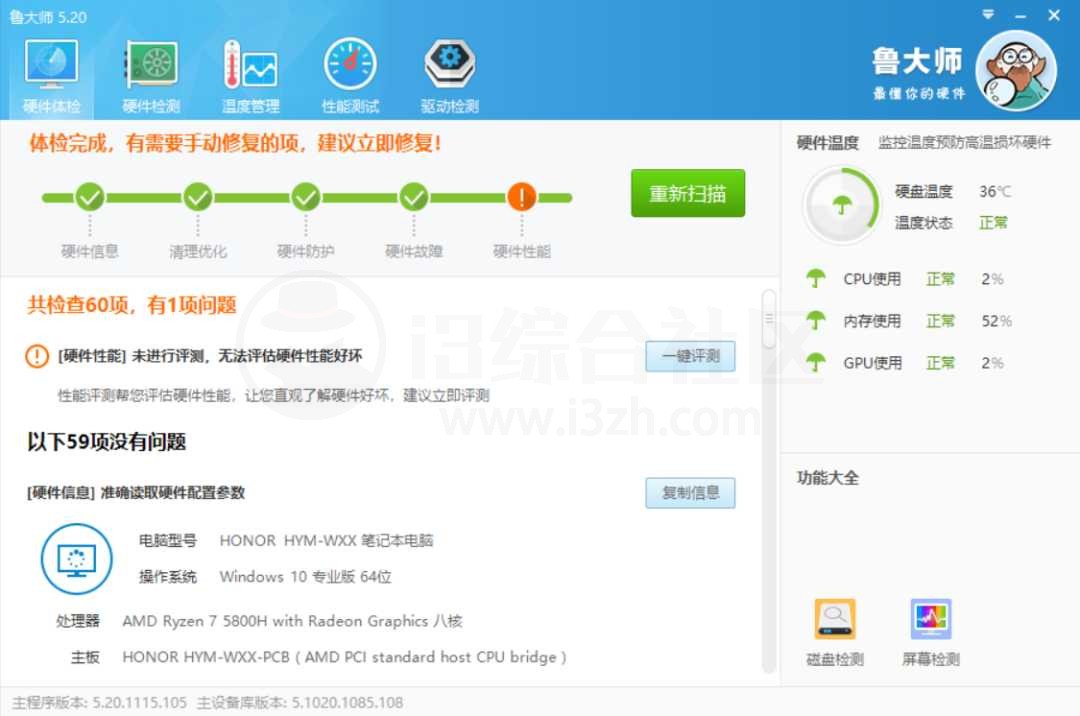The height and width of the screenshot is (716, 1080).
Task: Open the 磁盘检测 tool icon
Action: (x=835, y=619)
